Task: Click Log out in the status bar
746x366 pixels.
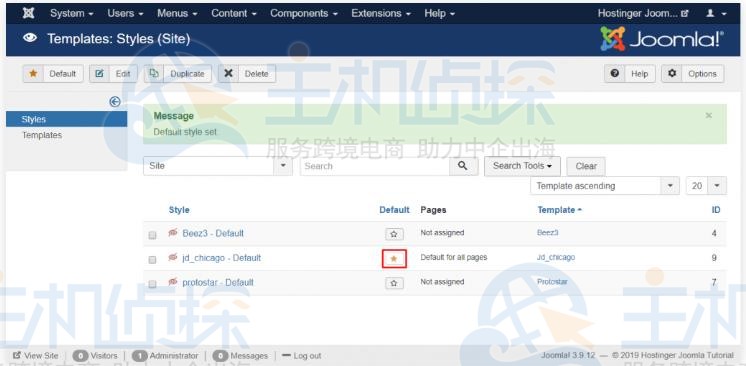Action: pos(302,356)
